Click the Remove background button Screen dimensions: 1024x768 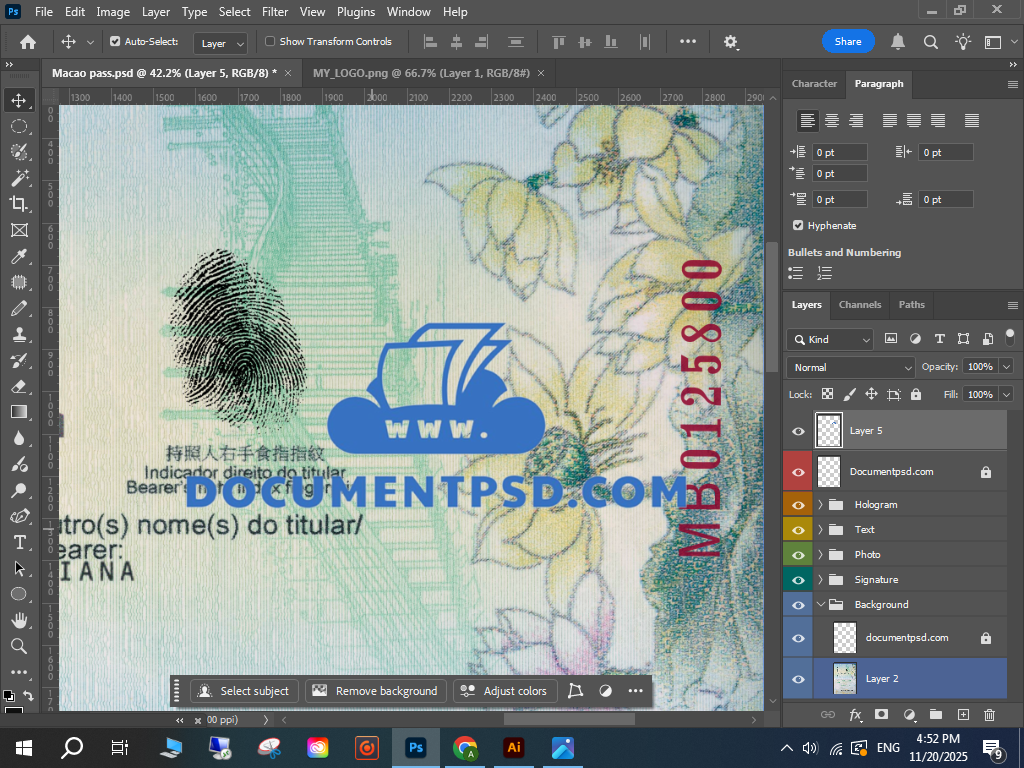click(376, 691)
